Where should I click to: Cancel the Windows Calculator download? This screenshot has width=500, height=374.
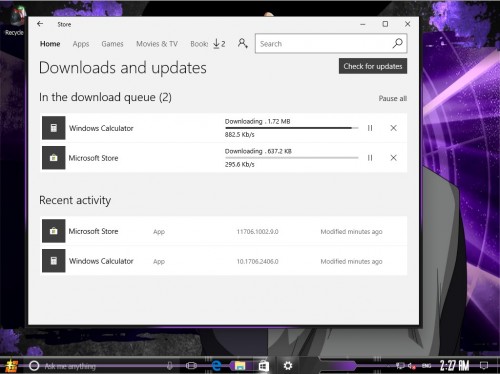(393, 128)
